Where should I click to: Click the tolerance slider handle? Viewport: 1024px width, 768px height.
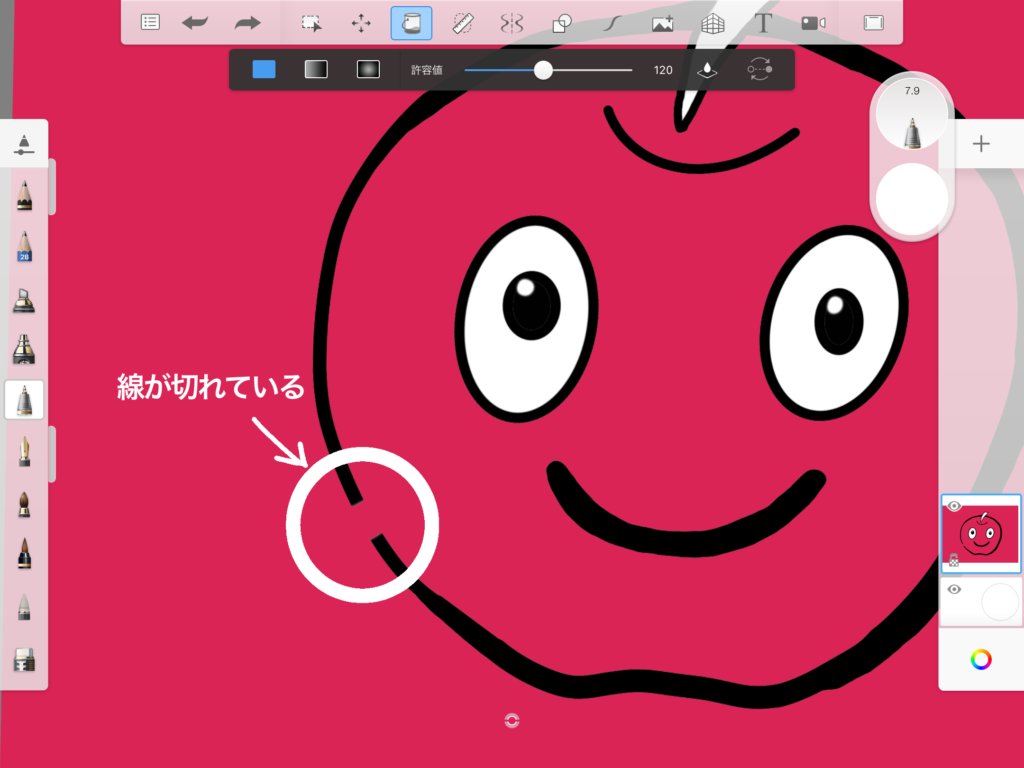click(x=543, y=70)
